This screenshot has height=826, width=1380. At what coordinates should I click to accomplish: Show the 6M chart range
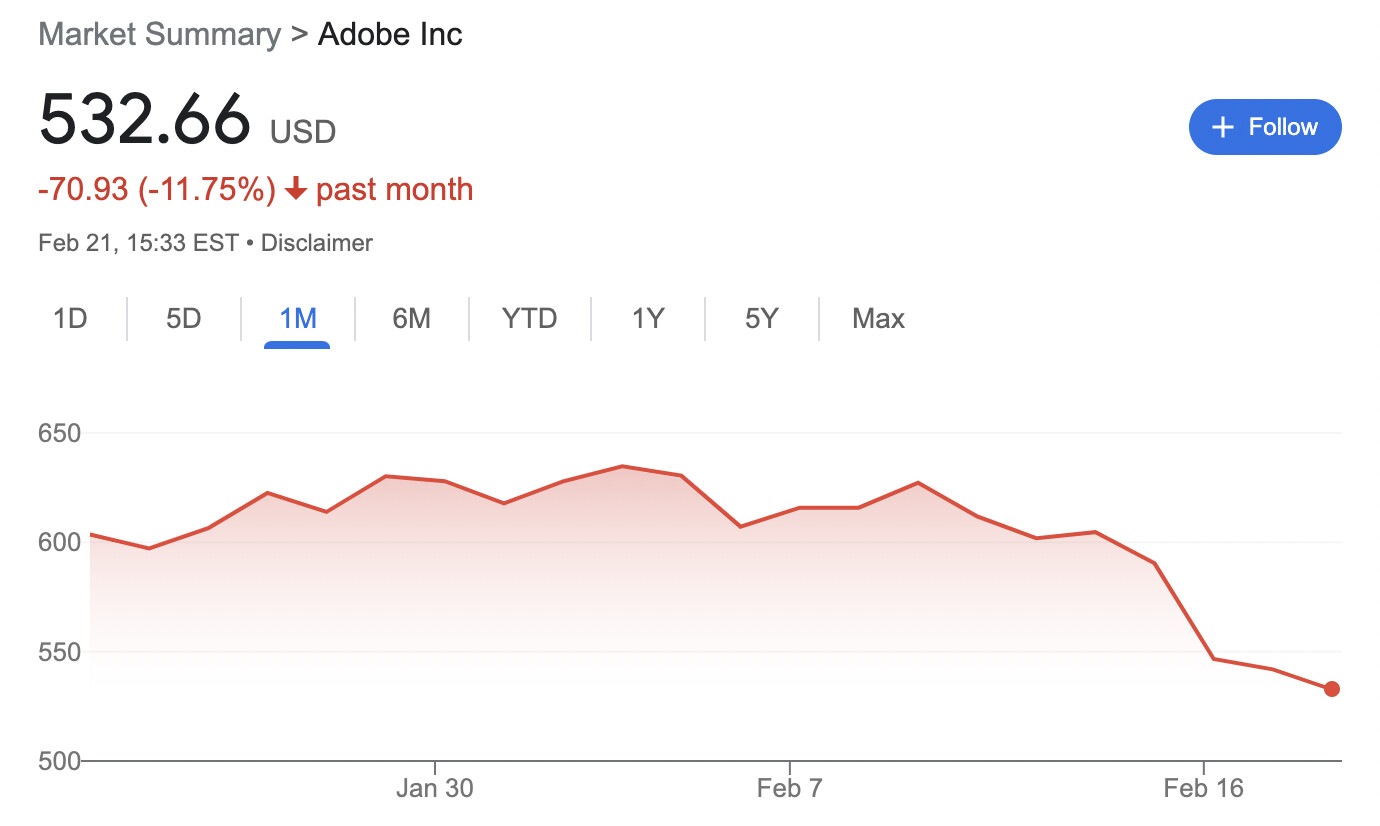[x=411, y=319]
